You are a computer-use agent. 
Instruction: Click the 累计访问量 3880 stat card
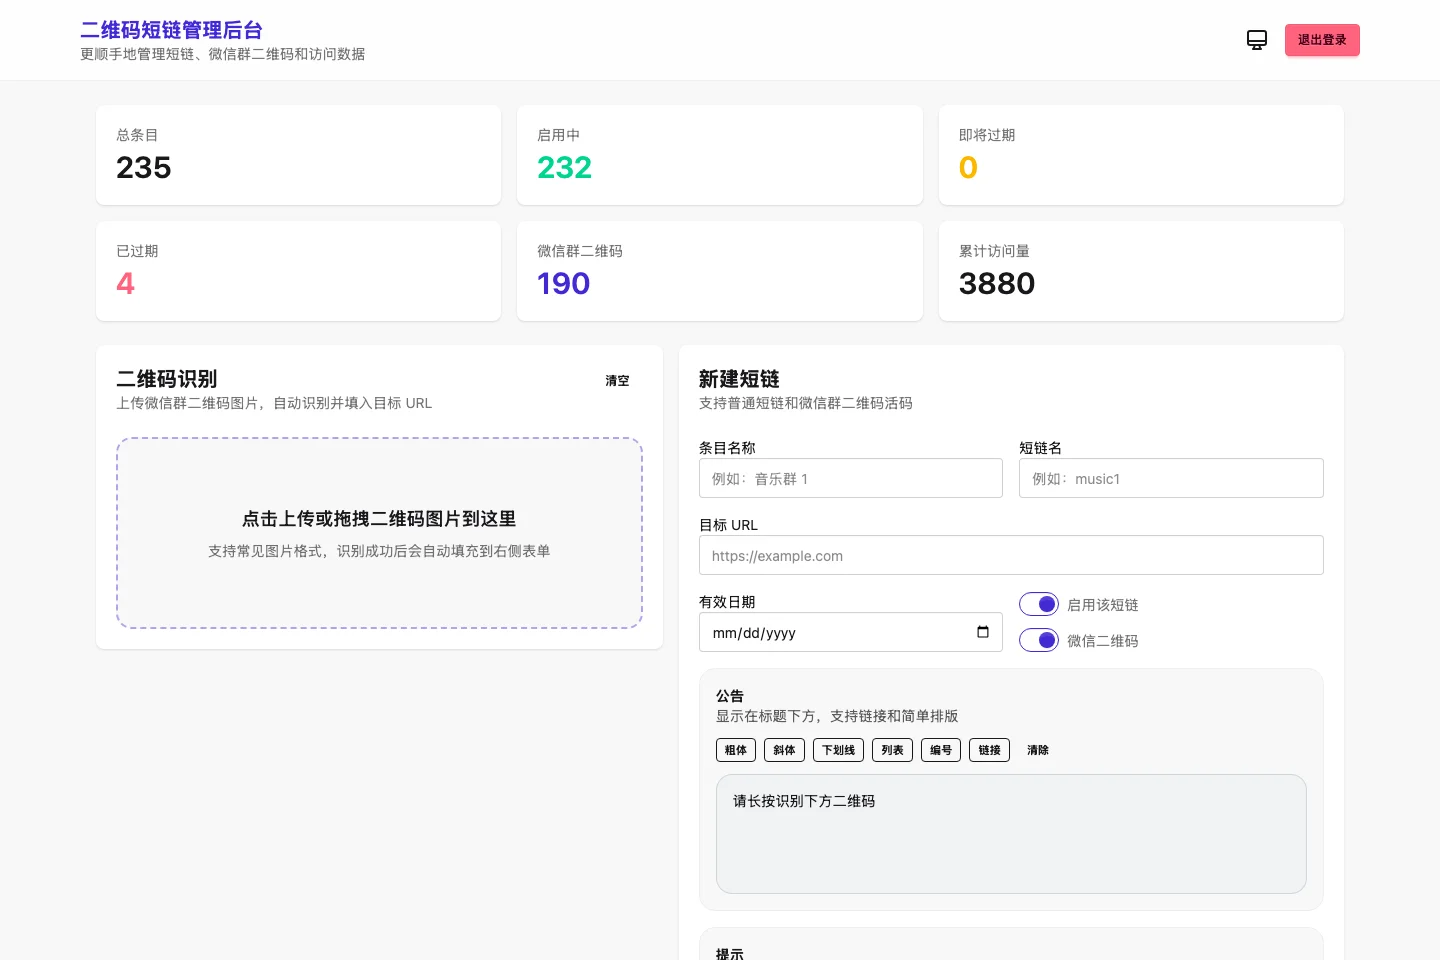tap(1141, 271)
